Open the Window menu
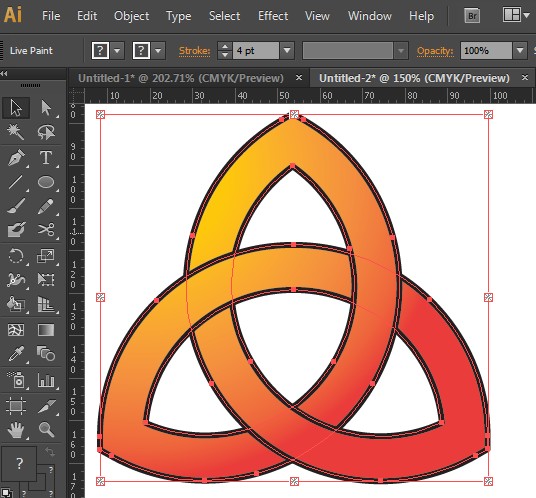This screenshot has width=536, height=498. click(370, 16)
